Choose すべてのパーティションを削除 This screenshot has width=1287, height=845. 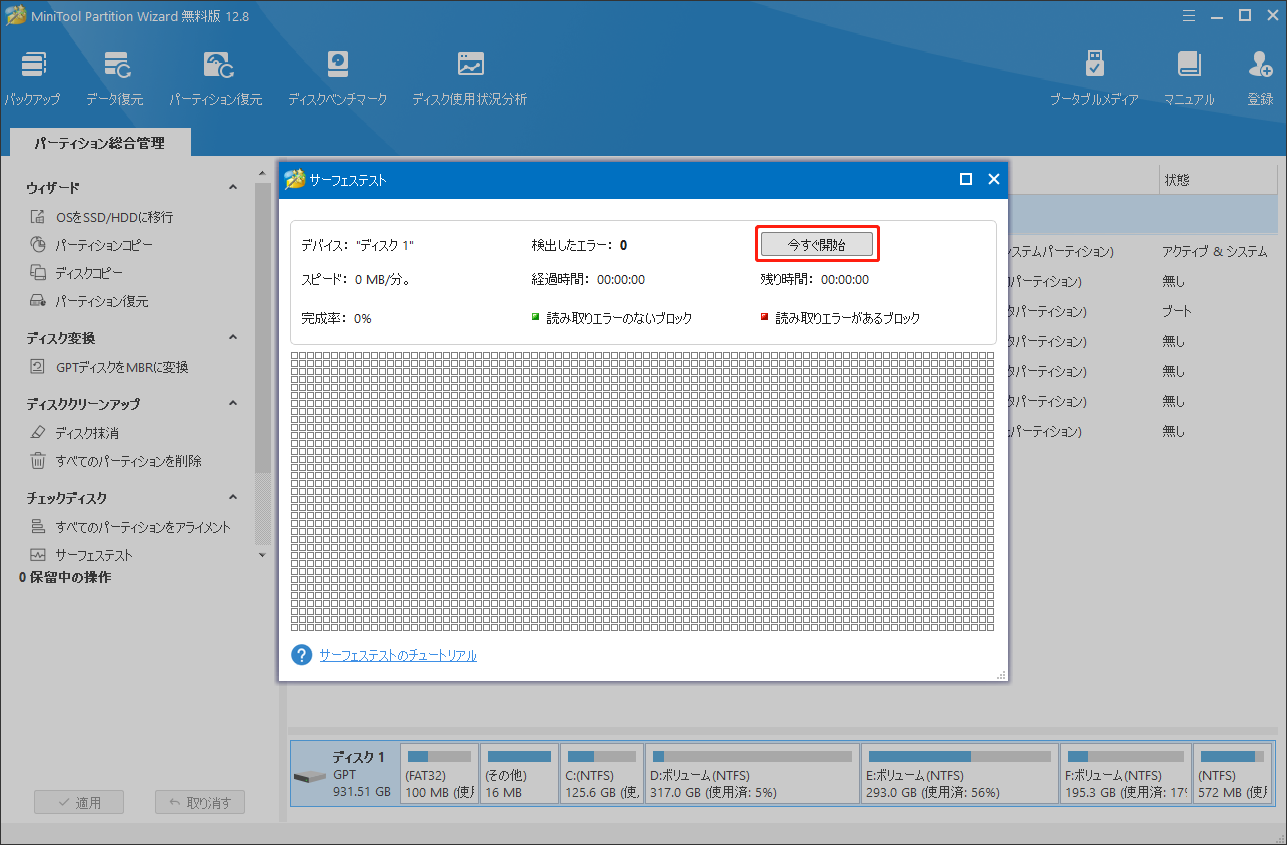tap(115, 461)
